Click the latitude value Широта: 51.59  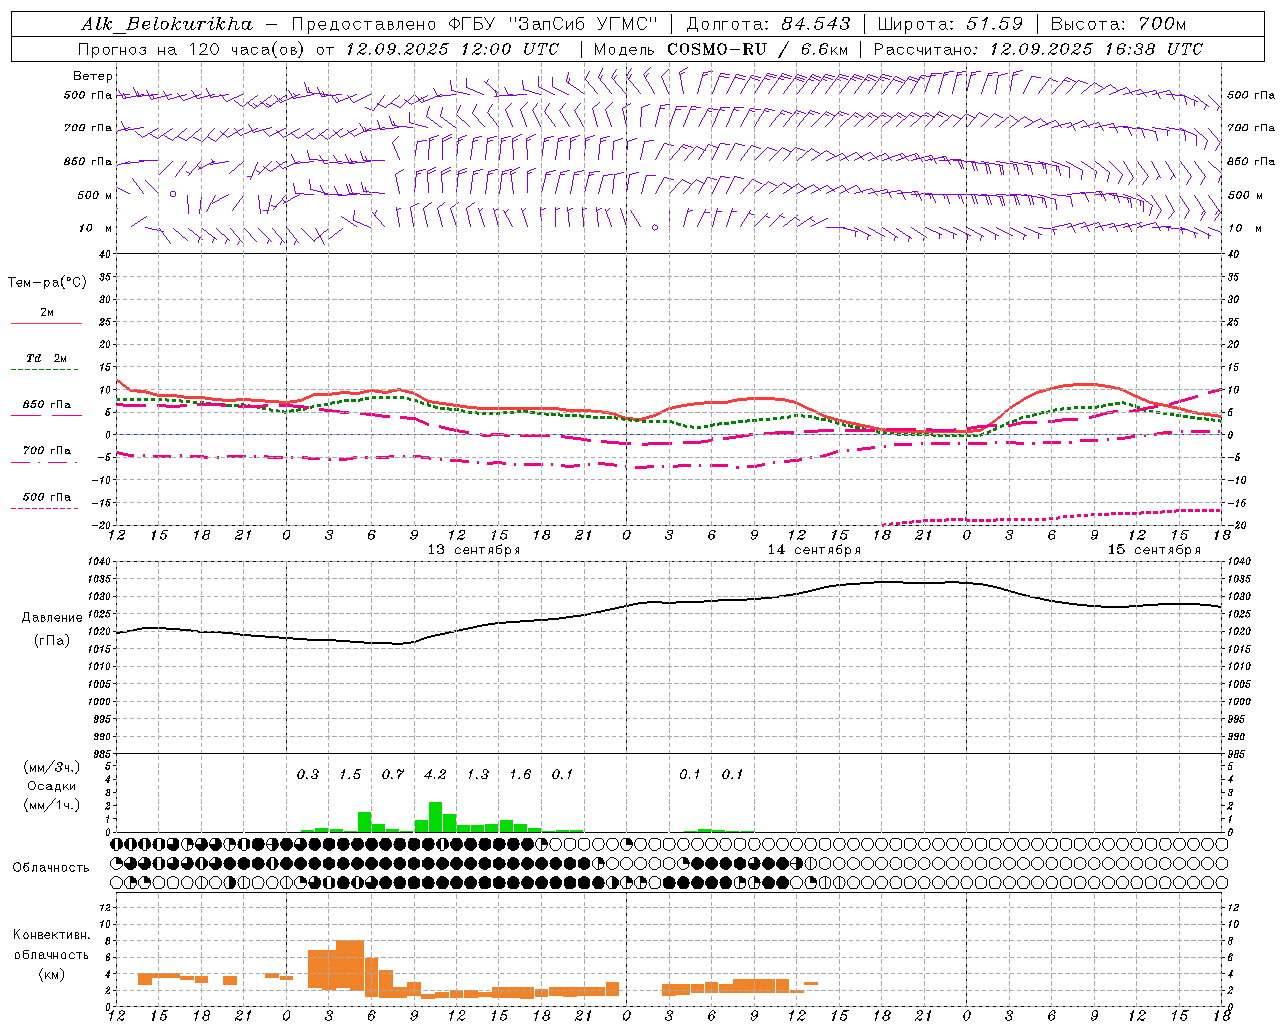(950, 24)
